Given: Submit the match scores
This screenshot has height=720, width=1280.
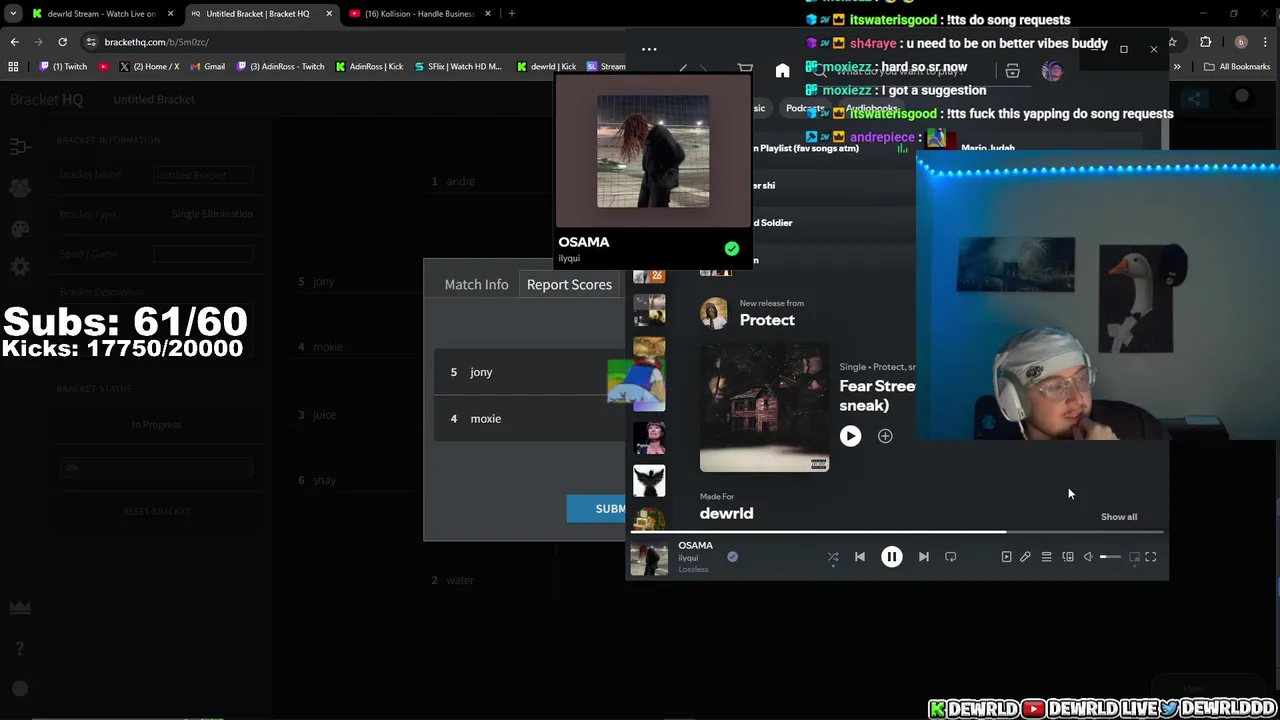Looking at the screenshot, I should (x=596, y=509).
